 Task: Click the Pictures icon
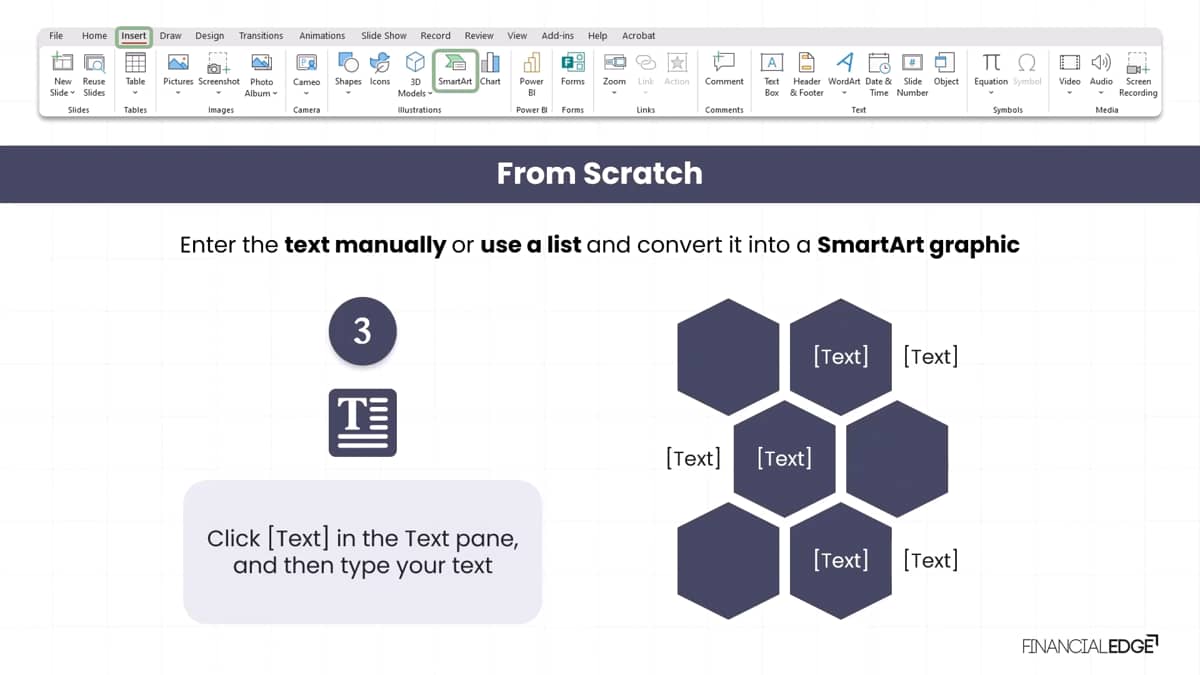click(178, 63)
